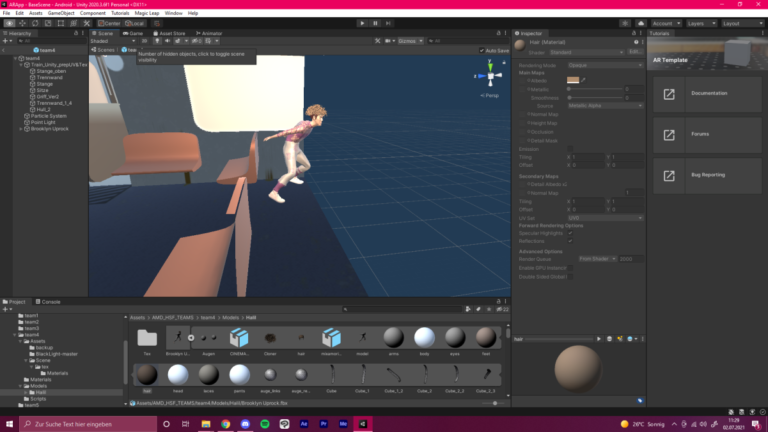The height and width of the screenshot is (432, 768).
Task: Toggle the Reflections checkbox
Action: tap(570, 241)
